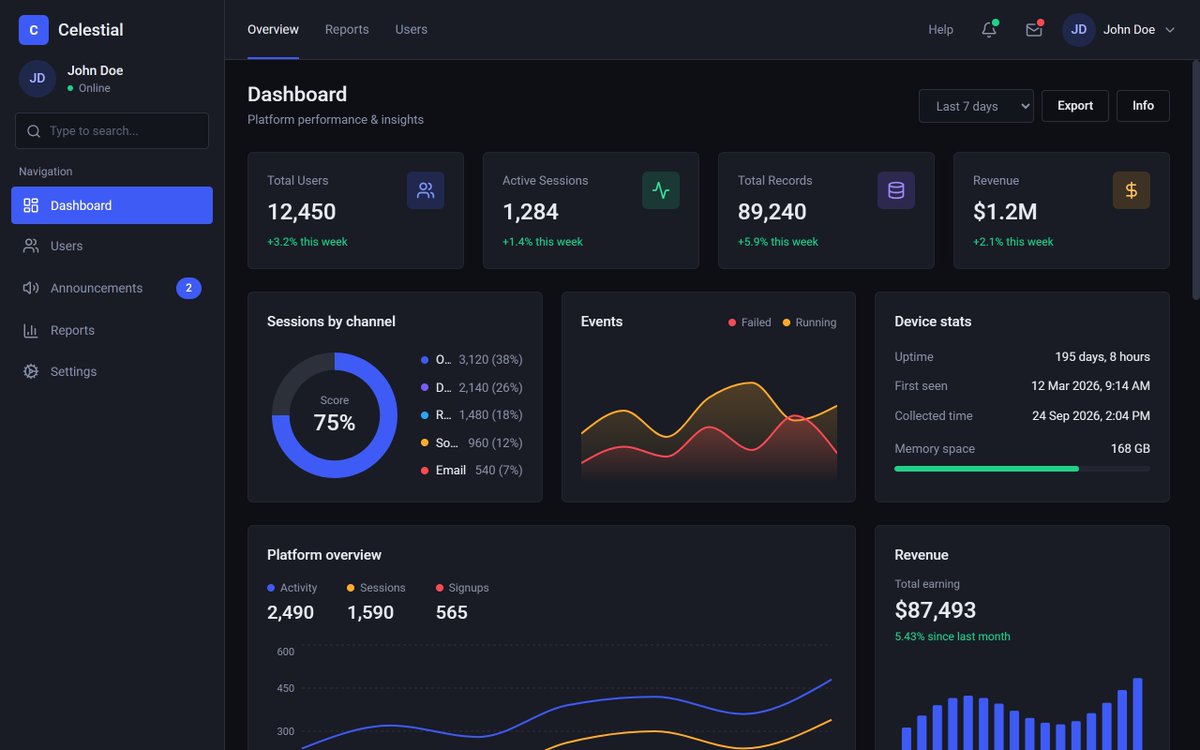
Task: Toggle the Activity series legend
Action: coord(292,588)
